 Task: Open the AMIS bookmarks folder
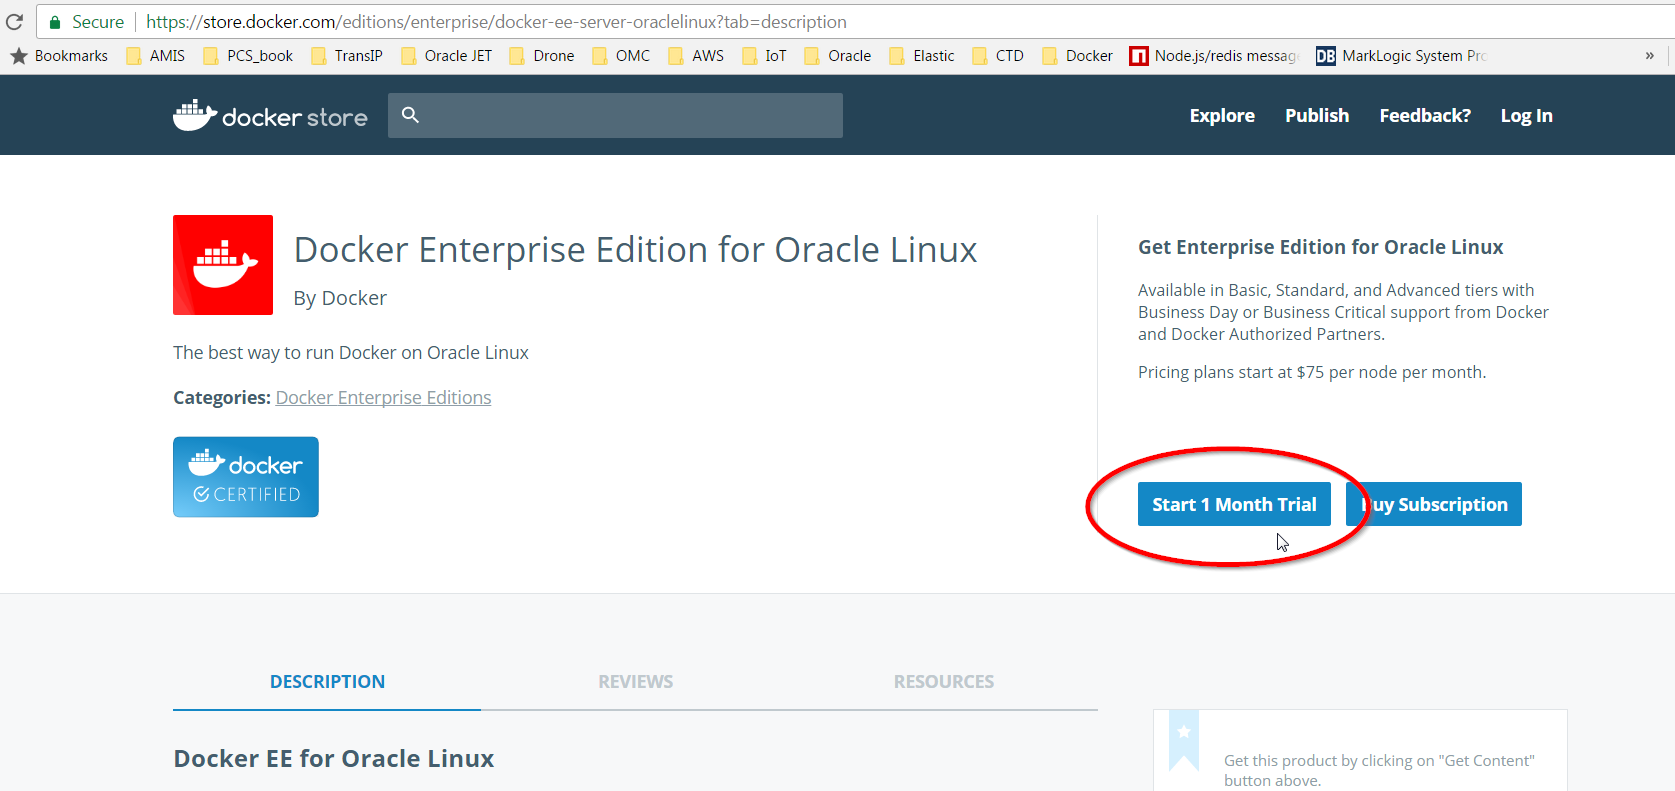click(156, 56)
